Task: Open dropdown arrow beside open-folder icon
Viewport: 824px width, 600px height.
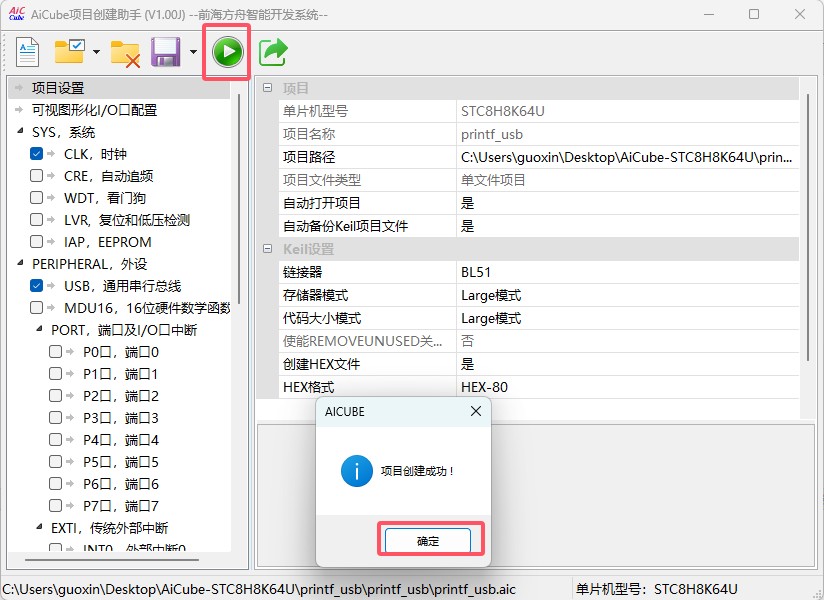Action: point(96,51)
